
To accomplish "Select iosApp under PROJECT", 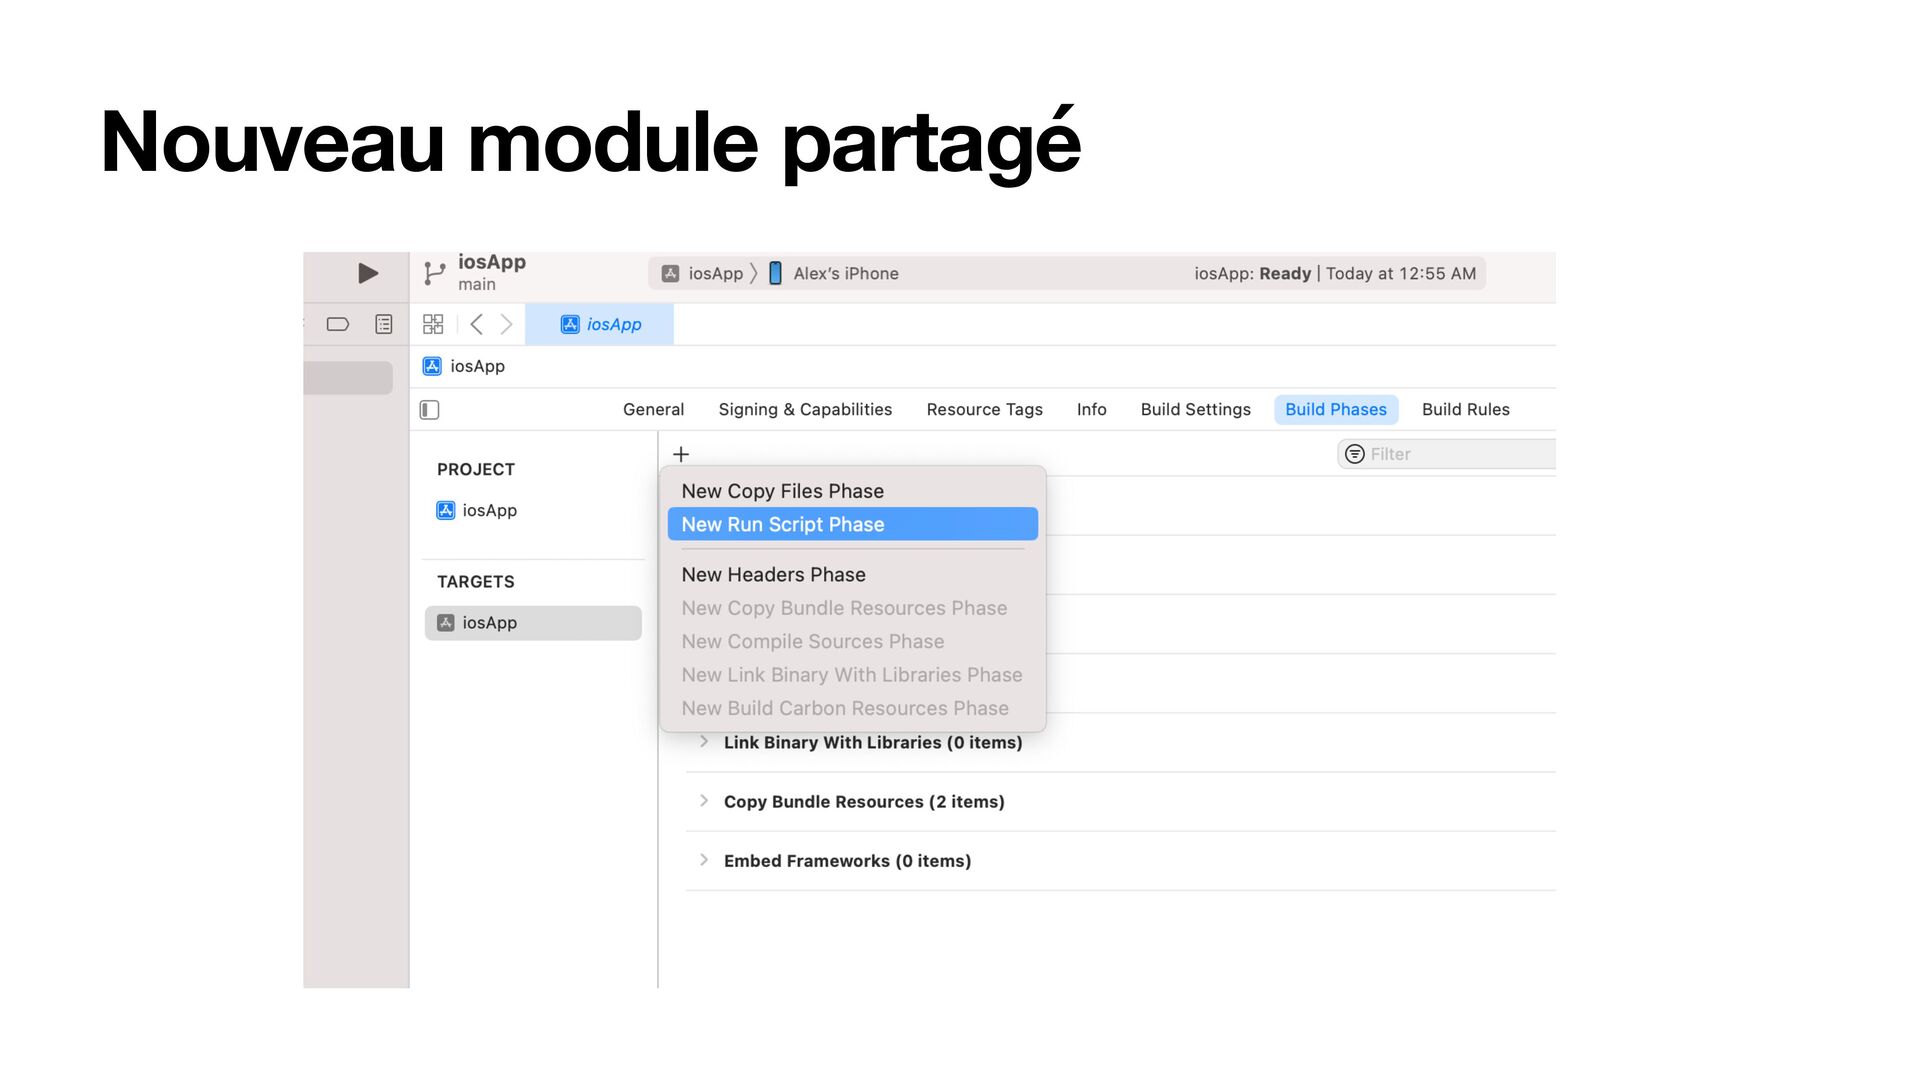I will [477, 510].
